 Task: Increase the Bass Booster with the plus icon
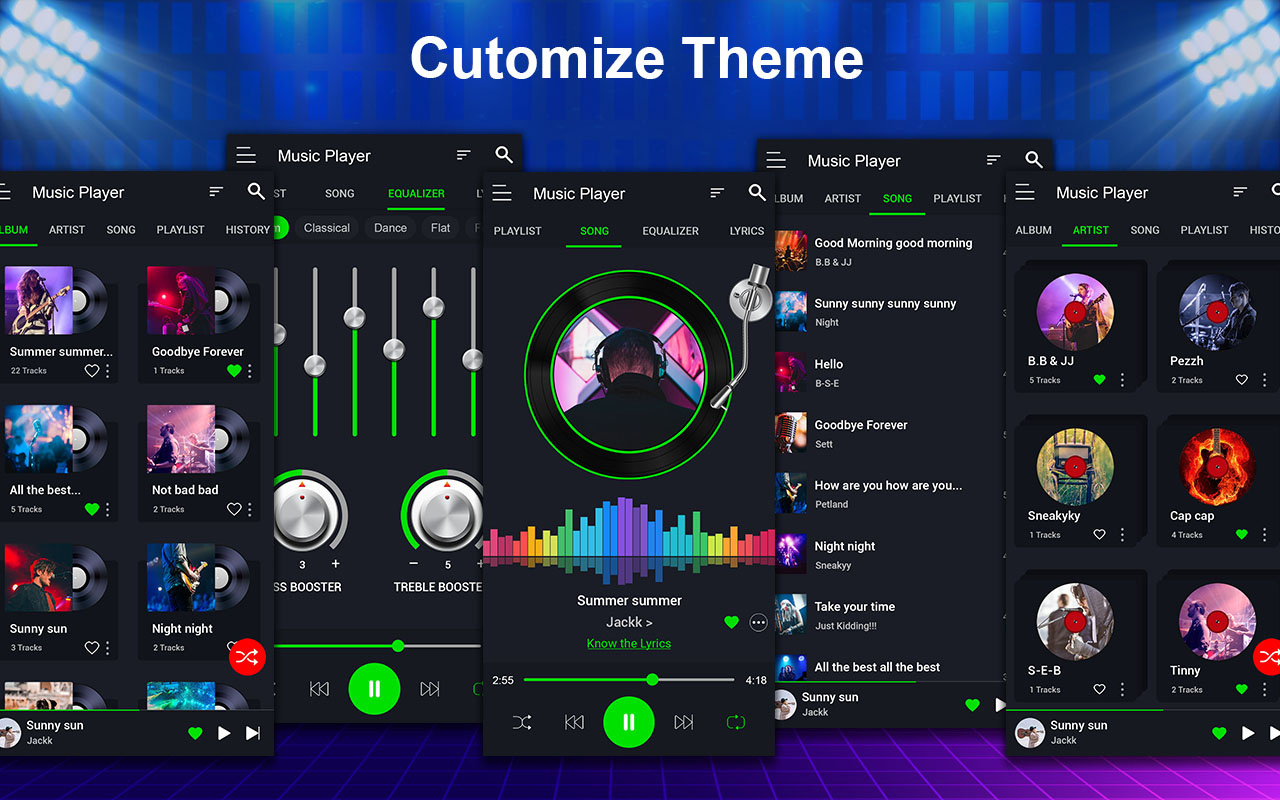point(335,564)
